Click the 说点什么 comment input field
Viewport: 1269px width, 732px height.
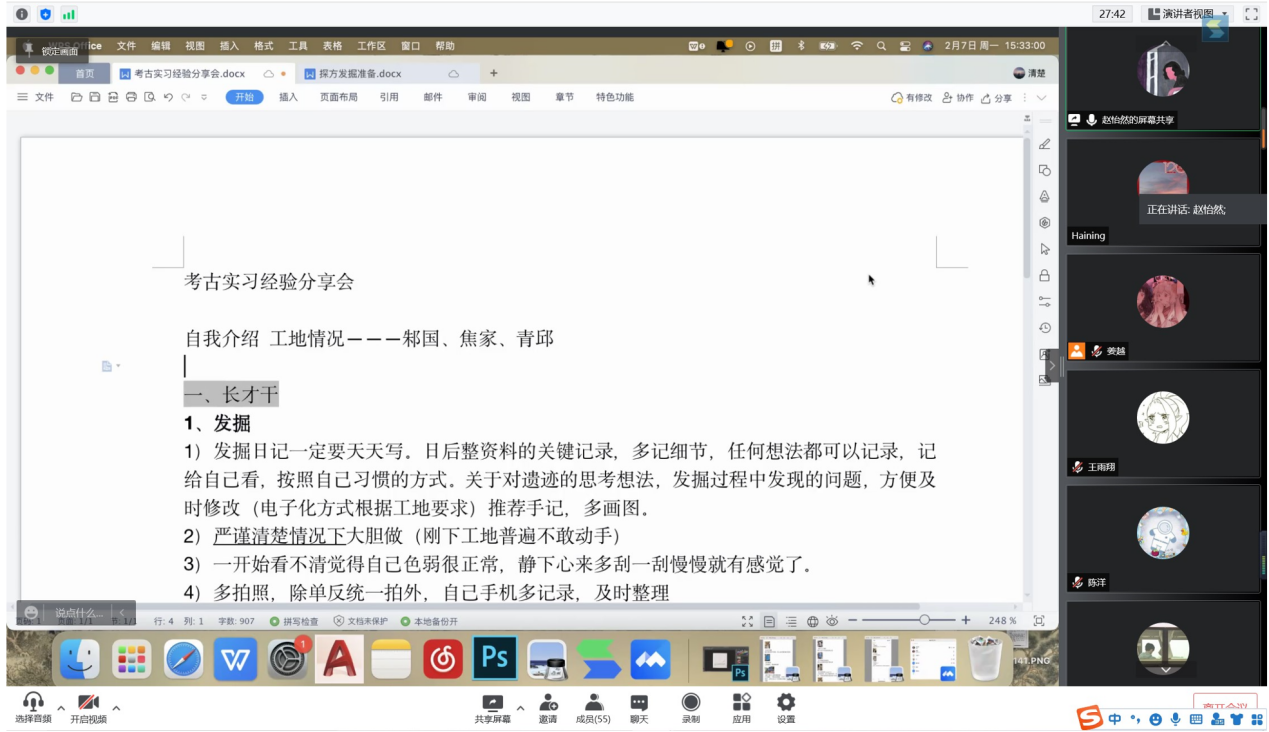79,612
